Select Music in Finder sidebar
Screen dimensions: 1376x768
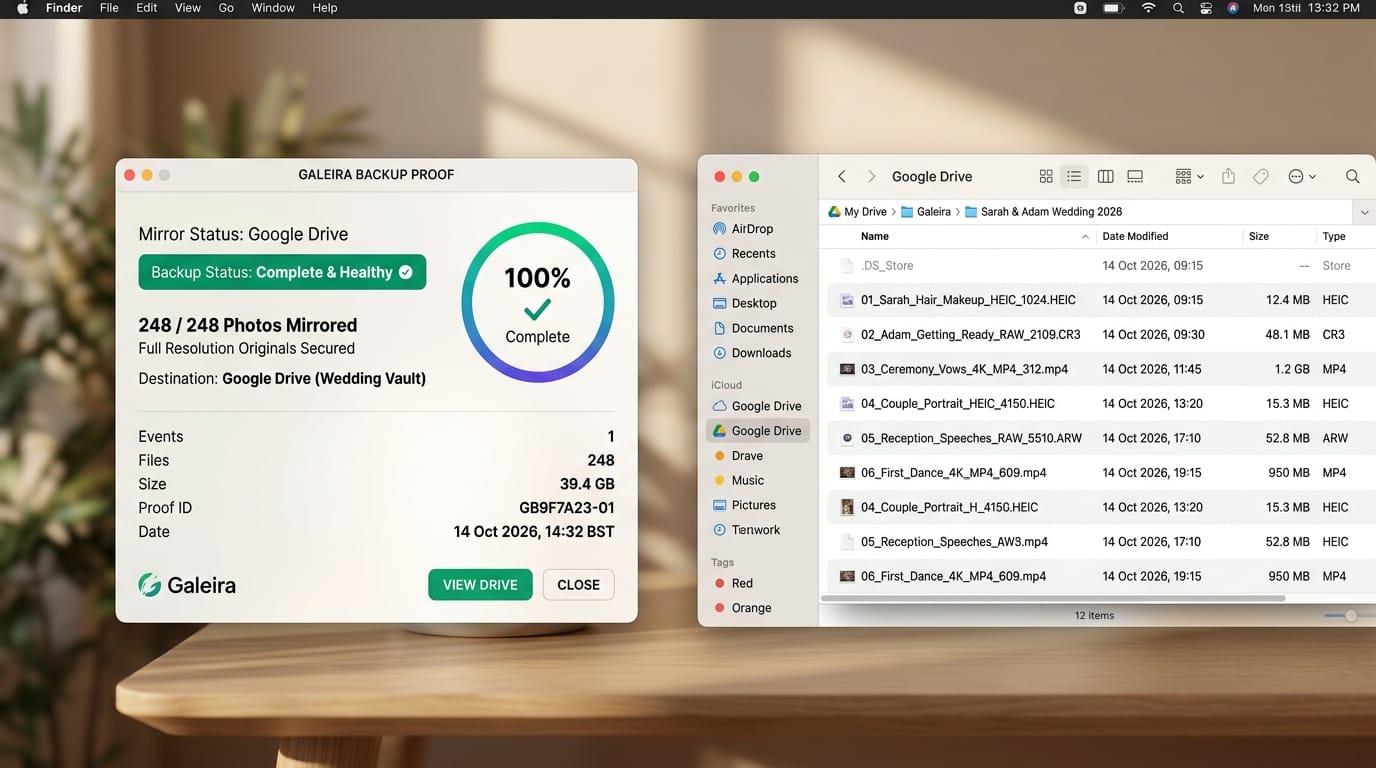738,481
